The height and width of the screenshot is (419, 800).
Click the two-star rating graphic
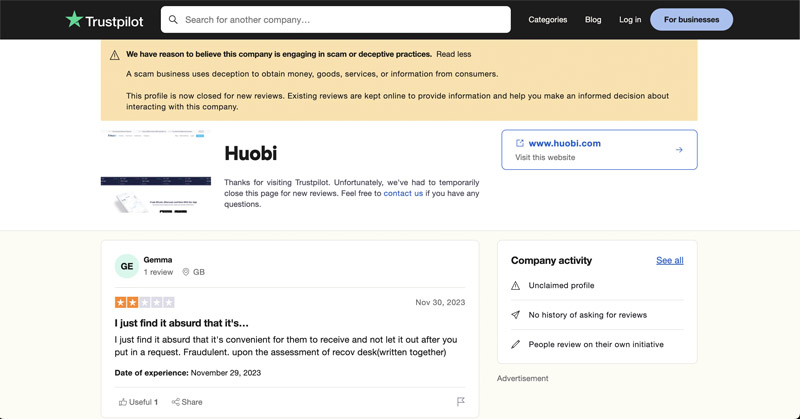point(144,302)
